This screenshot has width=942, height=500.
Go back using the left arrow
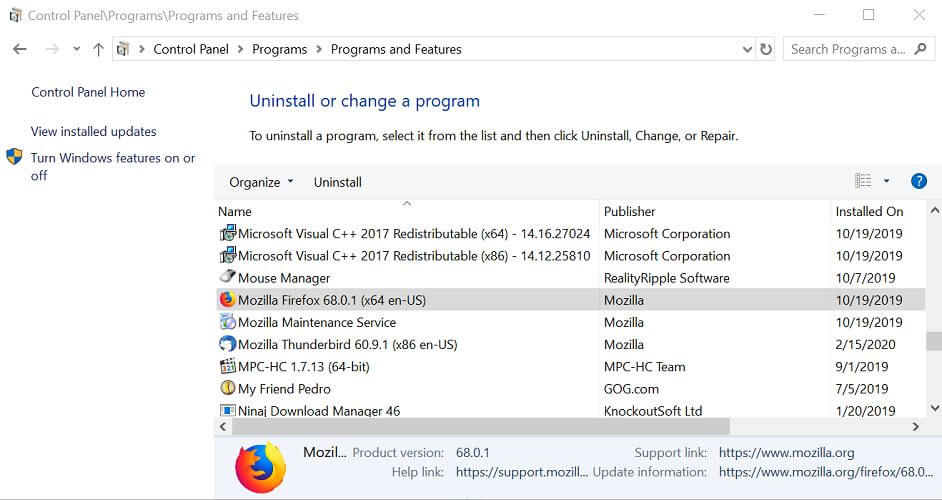(x=20, y=49)
